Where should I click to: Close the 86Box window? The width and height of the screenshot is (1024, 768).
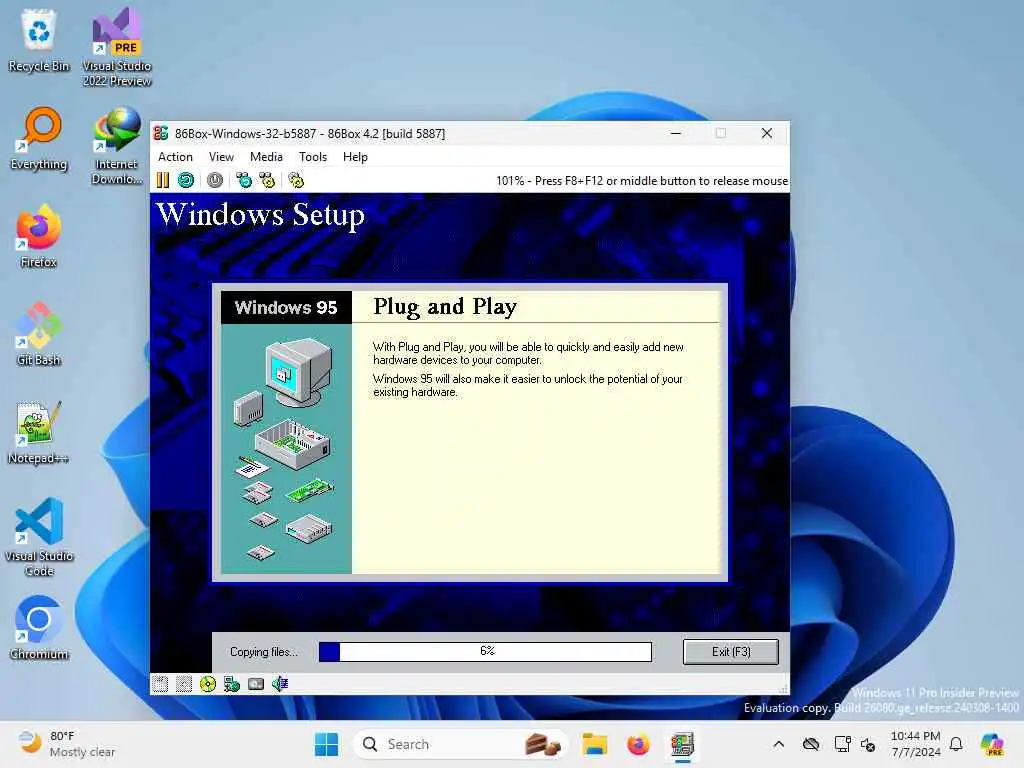click(x=767, y=133)
